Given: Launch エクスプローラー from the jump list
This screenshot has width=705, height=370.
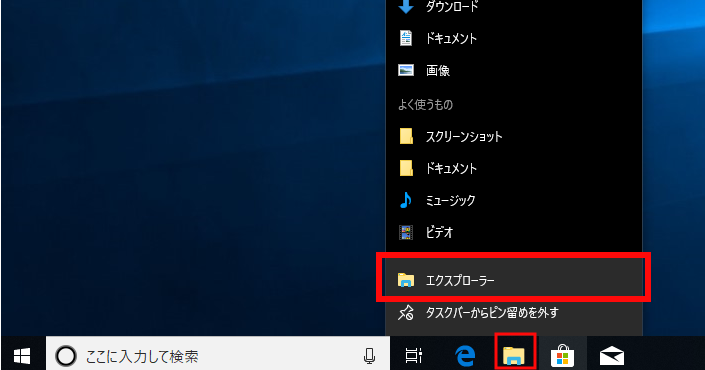Looking at the screenshot, I should tap(514, 280).
